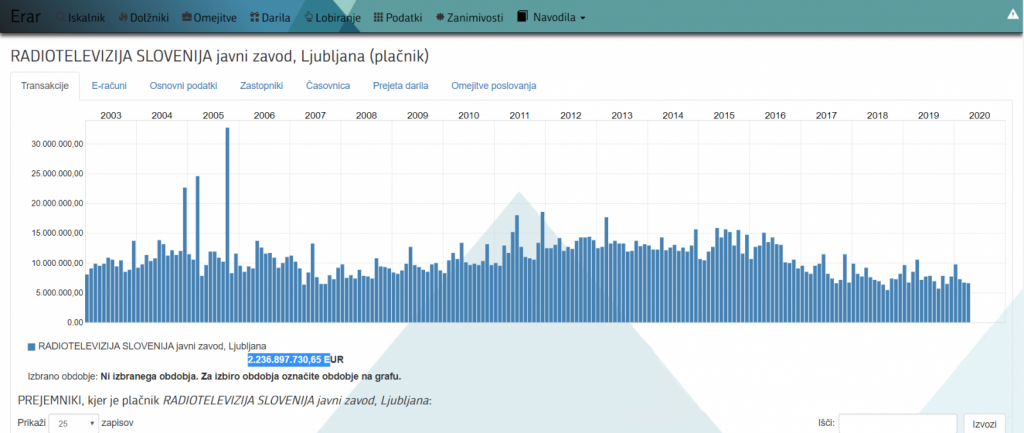Open the Darila gifts section
Screen dimensions: 1024x433
tap(270, 18)
